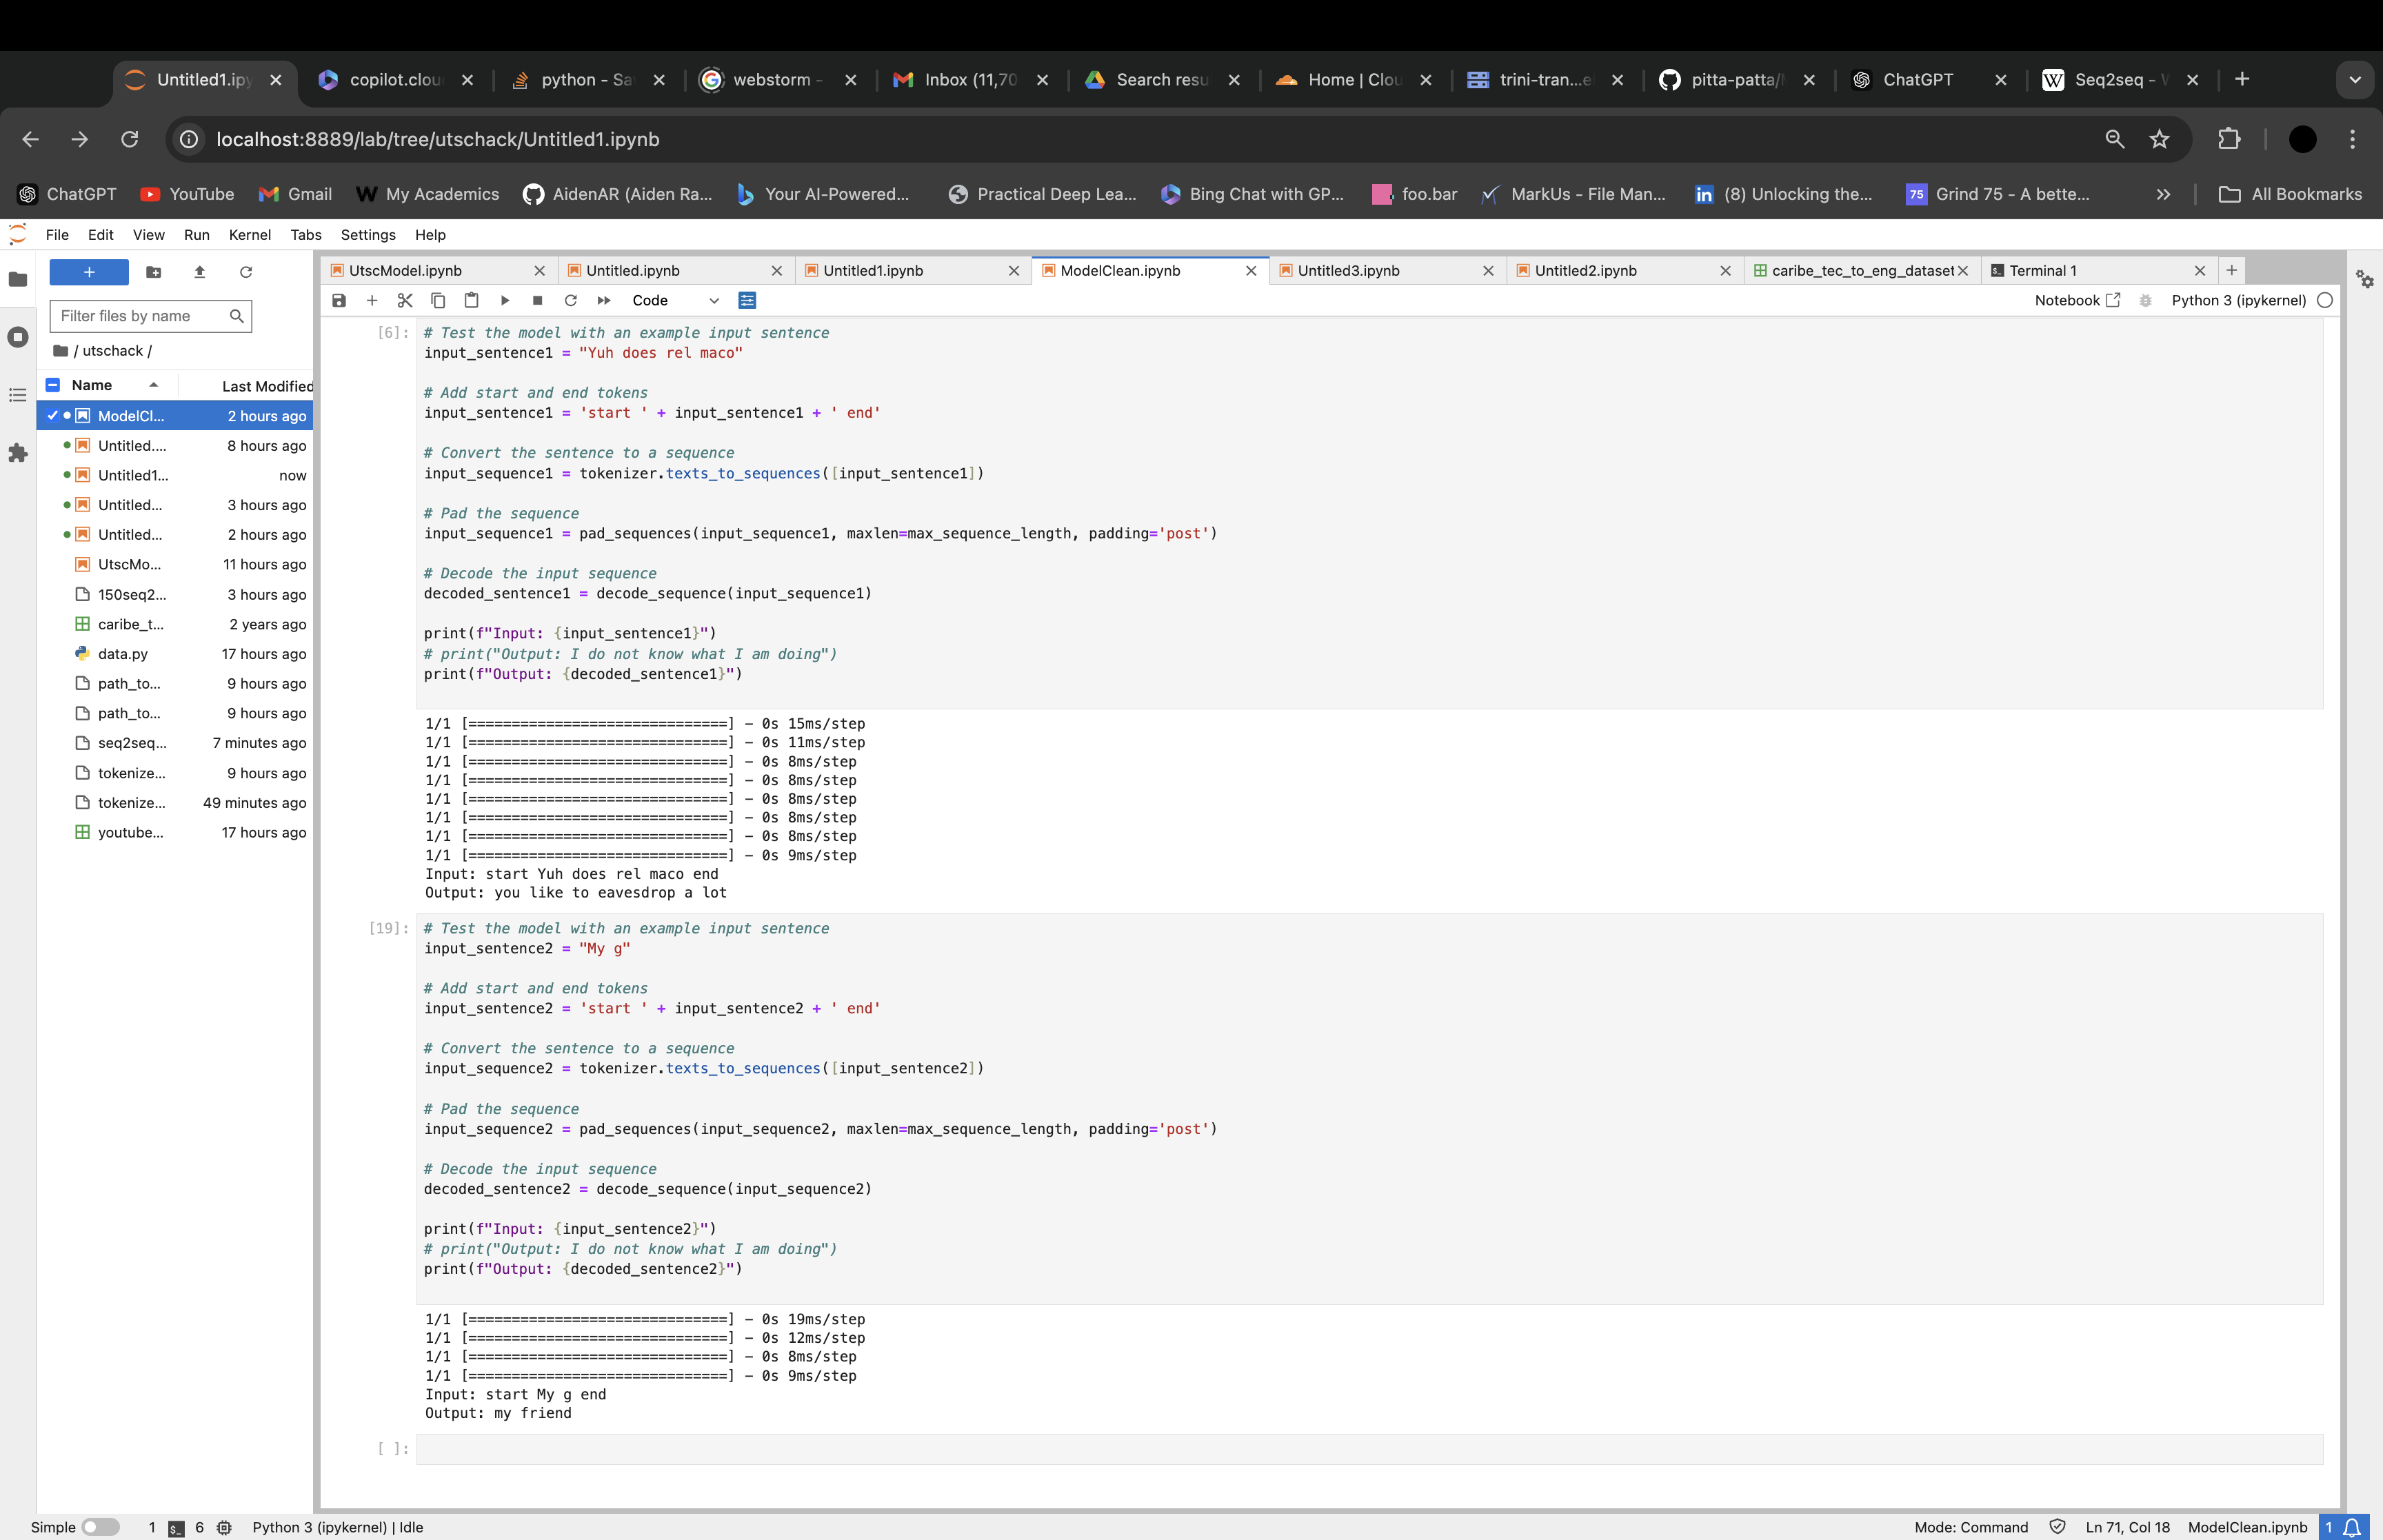
Task: Open the Kernel menu
Action: coord(249,235)
